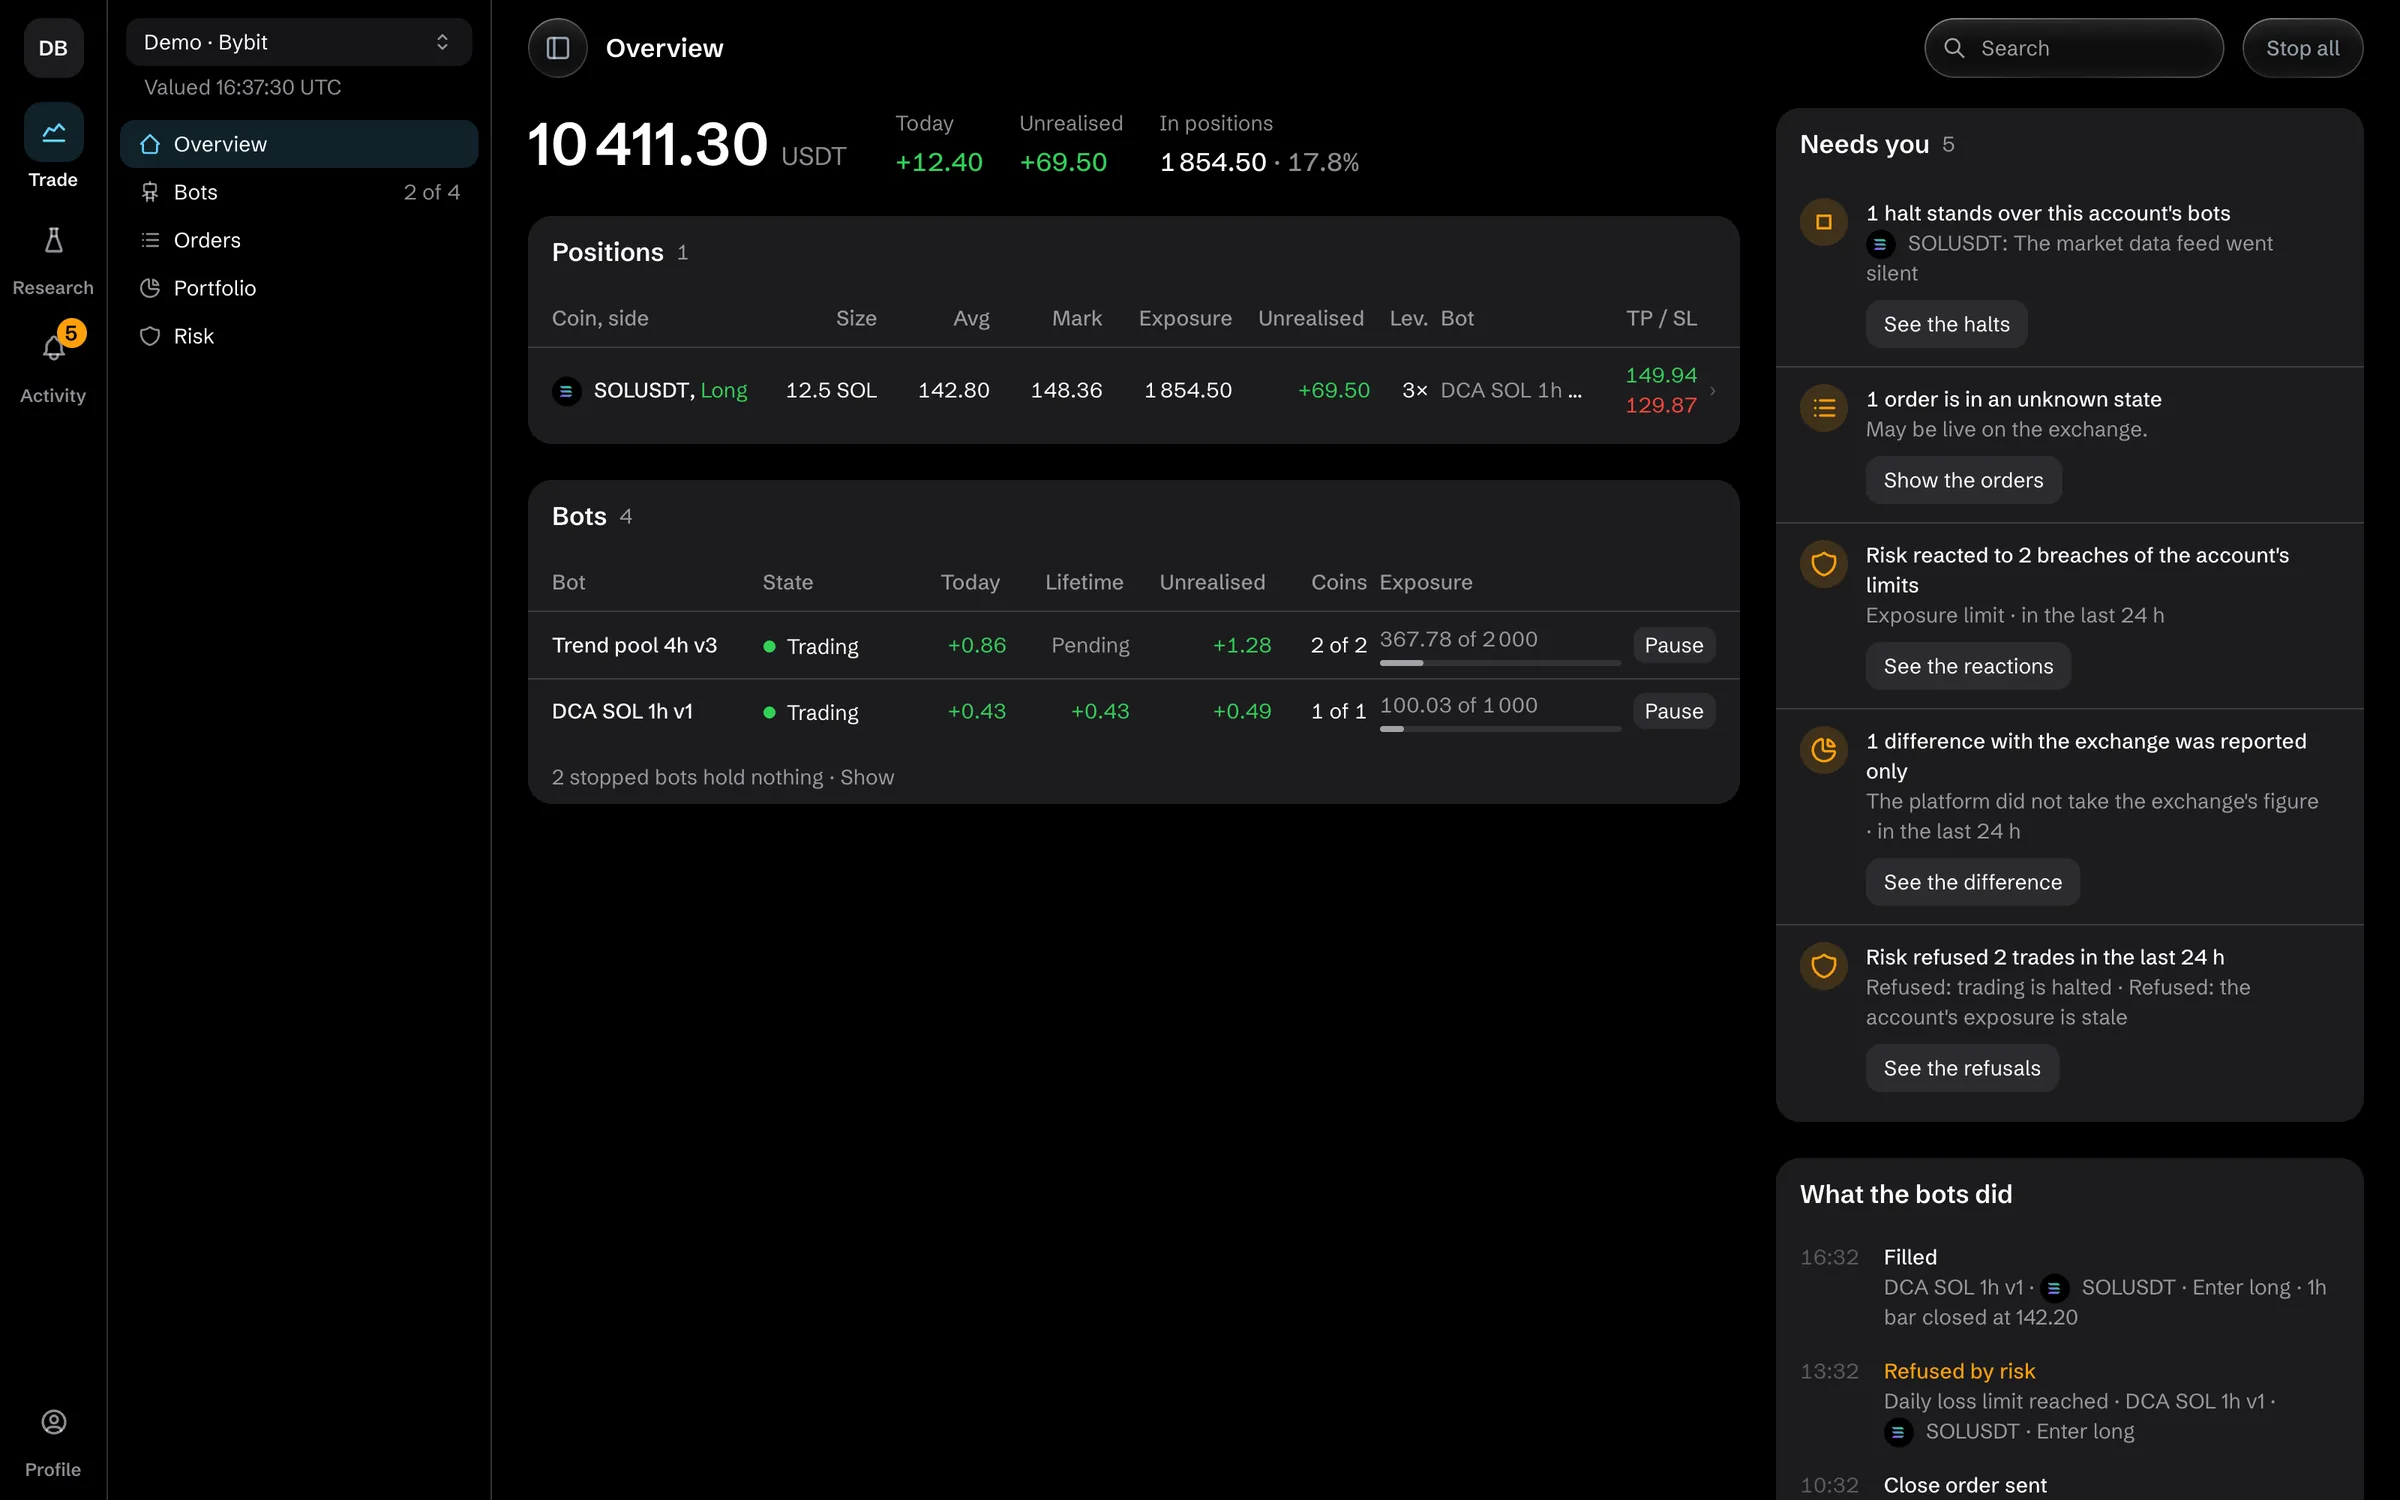This screenshot has height=1500, width=2400.
Task: Pause the Trend pool 4h v3 bot
Action: pos(1674,645)
